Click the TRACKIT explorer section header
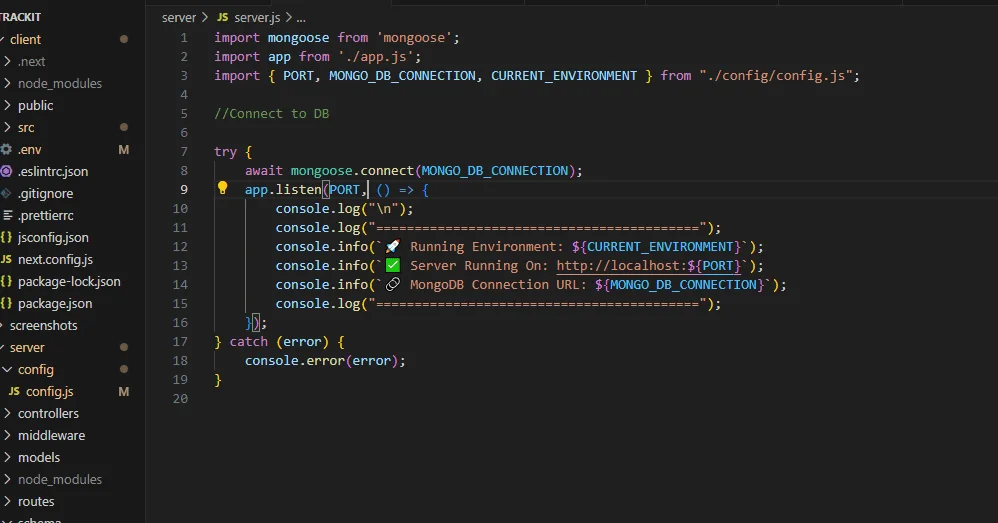 click(x=20, y=17)
